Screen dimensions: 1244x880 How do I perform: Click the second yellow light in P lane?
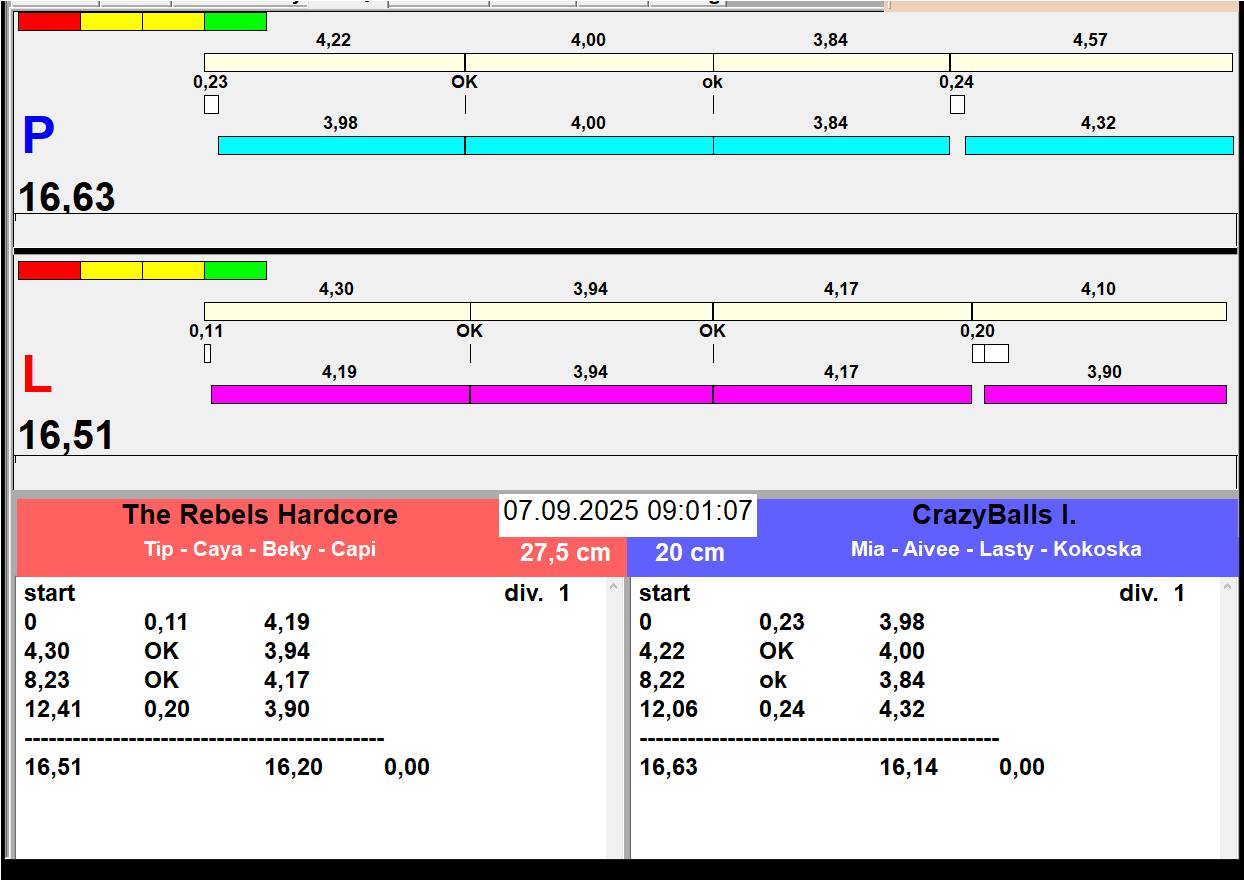click(173, 22)
